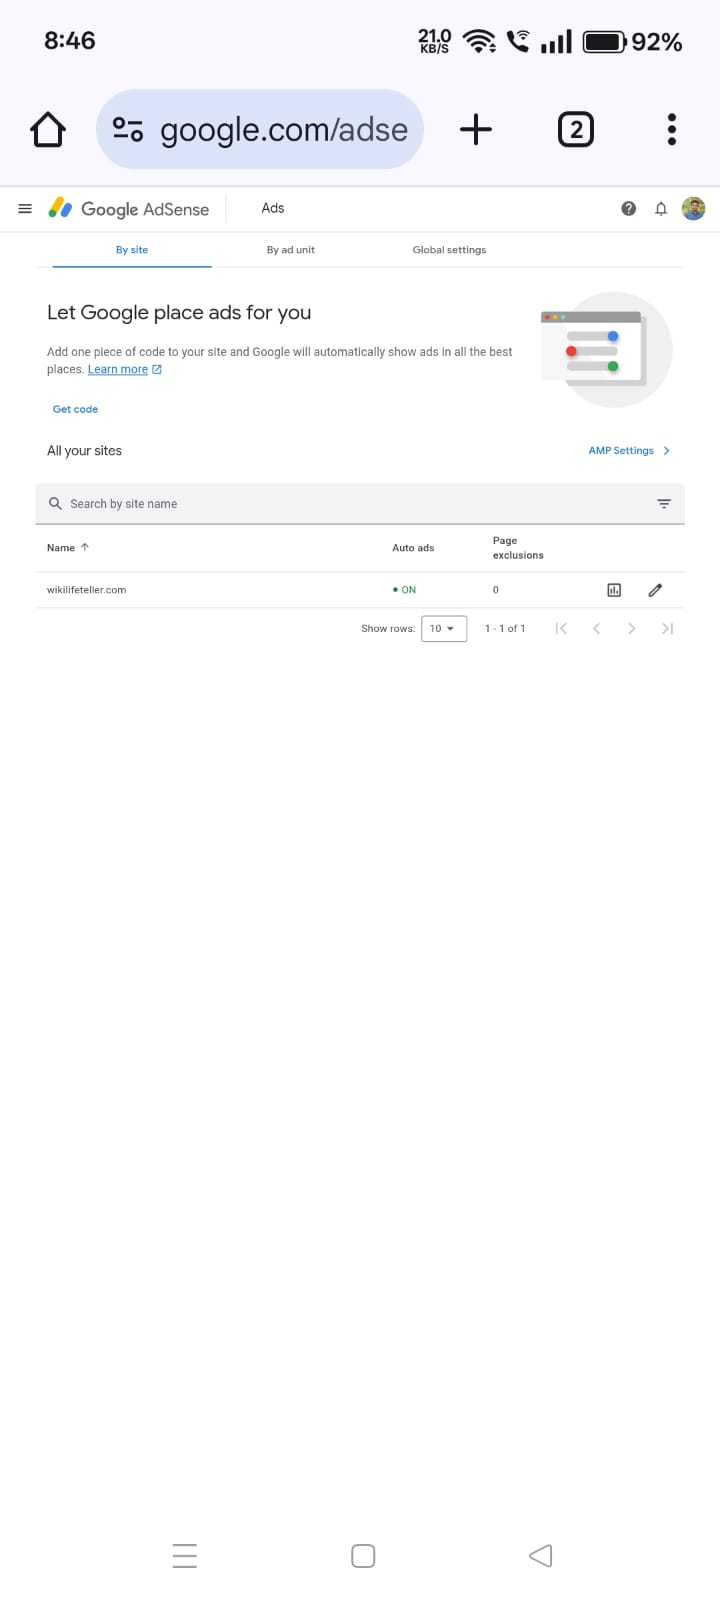Expand the Show rows dropdown
The image size is (720, 1600).
444,628
